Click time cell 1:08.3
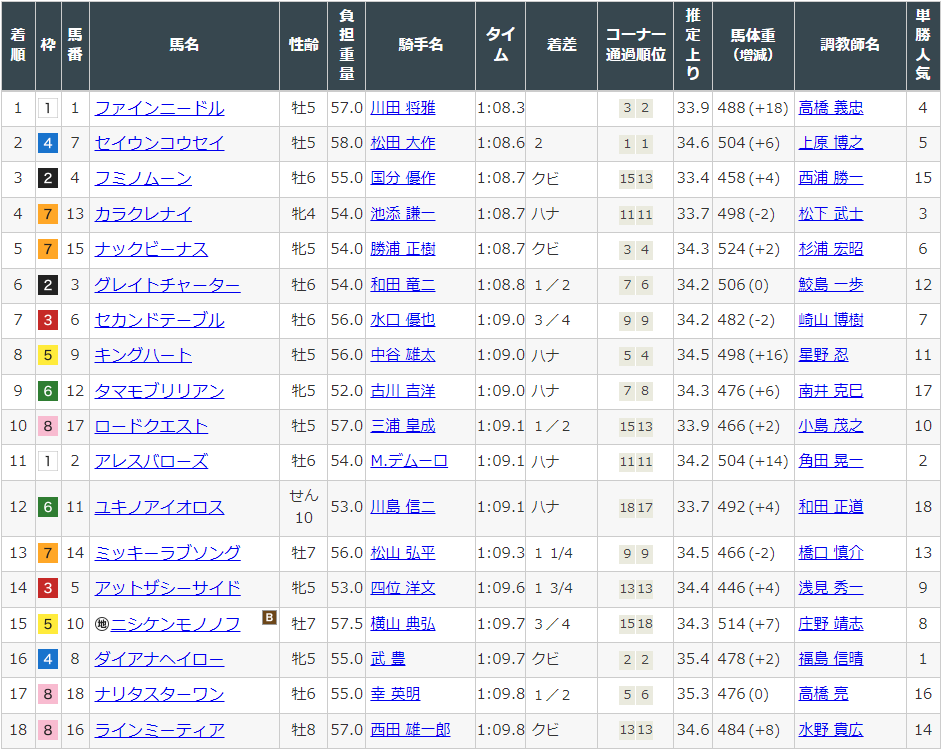 point(500,108)
